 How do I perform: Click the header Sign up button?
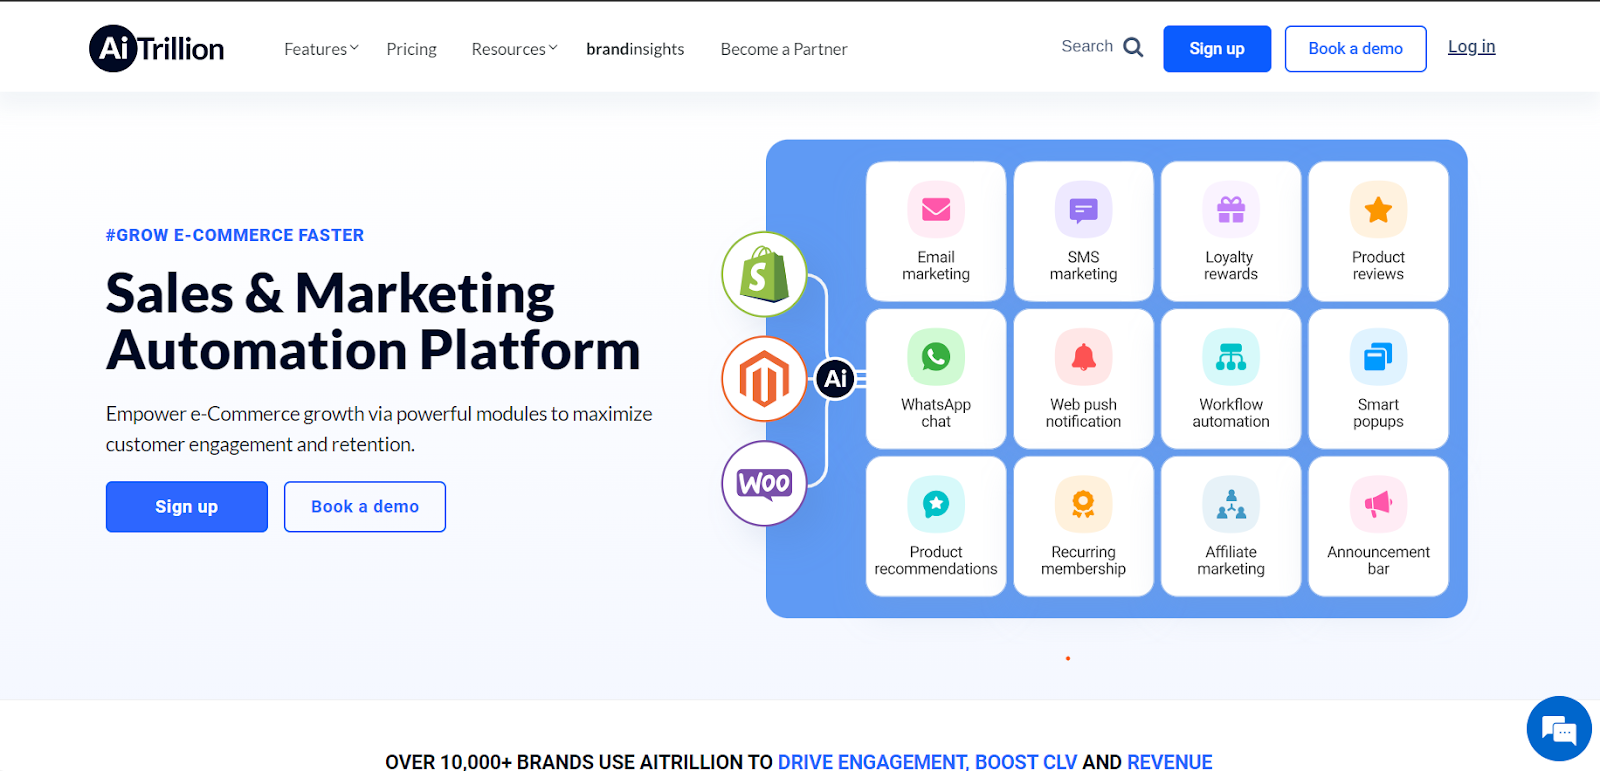click(1217, 48)
